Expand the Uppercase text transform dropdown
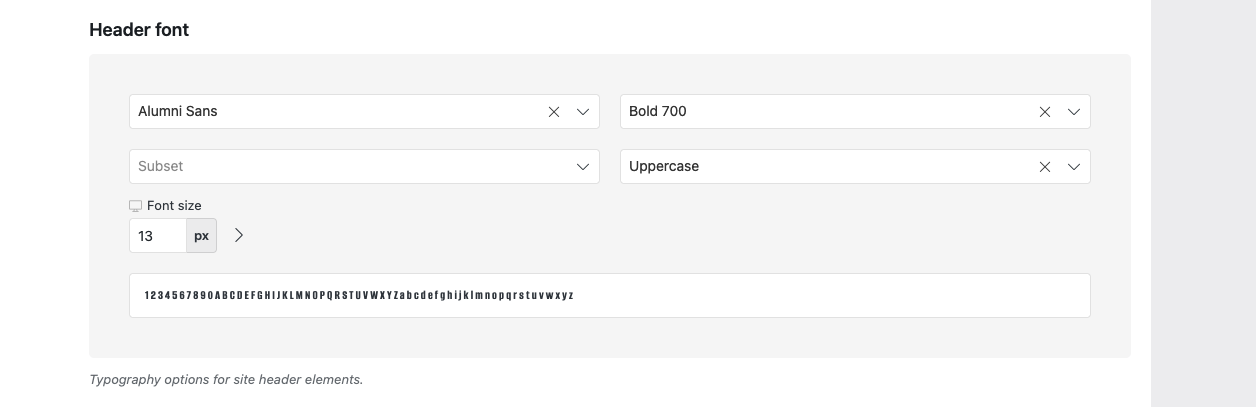The height and width of the screenshot is (407, 1256). (1074, 167)
